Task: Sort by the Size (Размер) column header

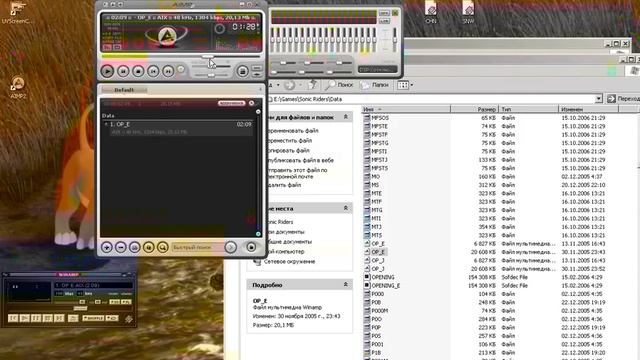Action: pyautogui.click(x=474, y=109)
